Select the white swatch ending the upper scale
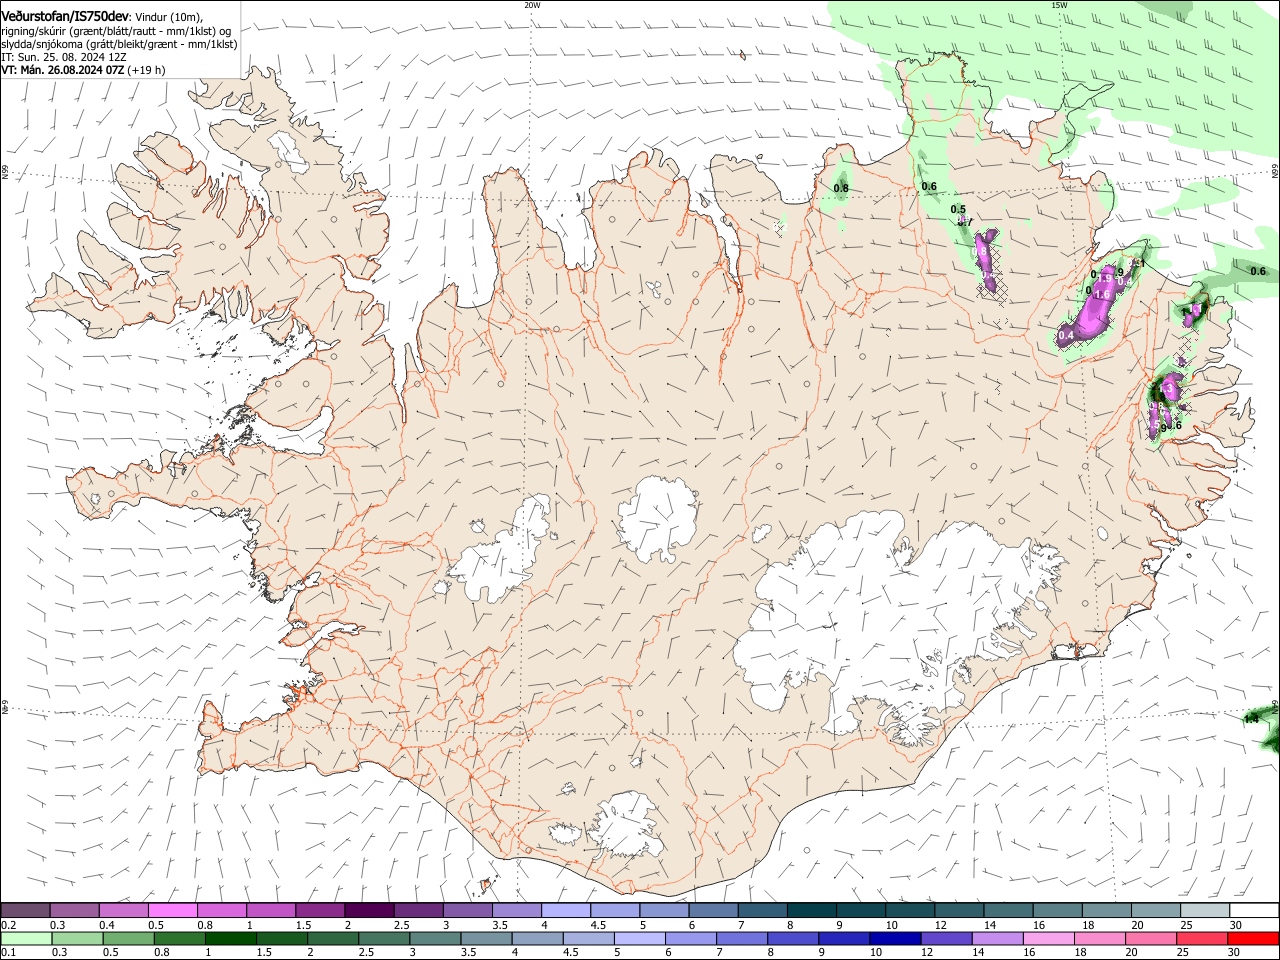Screen dimensions: 1280x960 coord(1254,910)
